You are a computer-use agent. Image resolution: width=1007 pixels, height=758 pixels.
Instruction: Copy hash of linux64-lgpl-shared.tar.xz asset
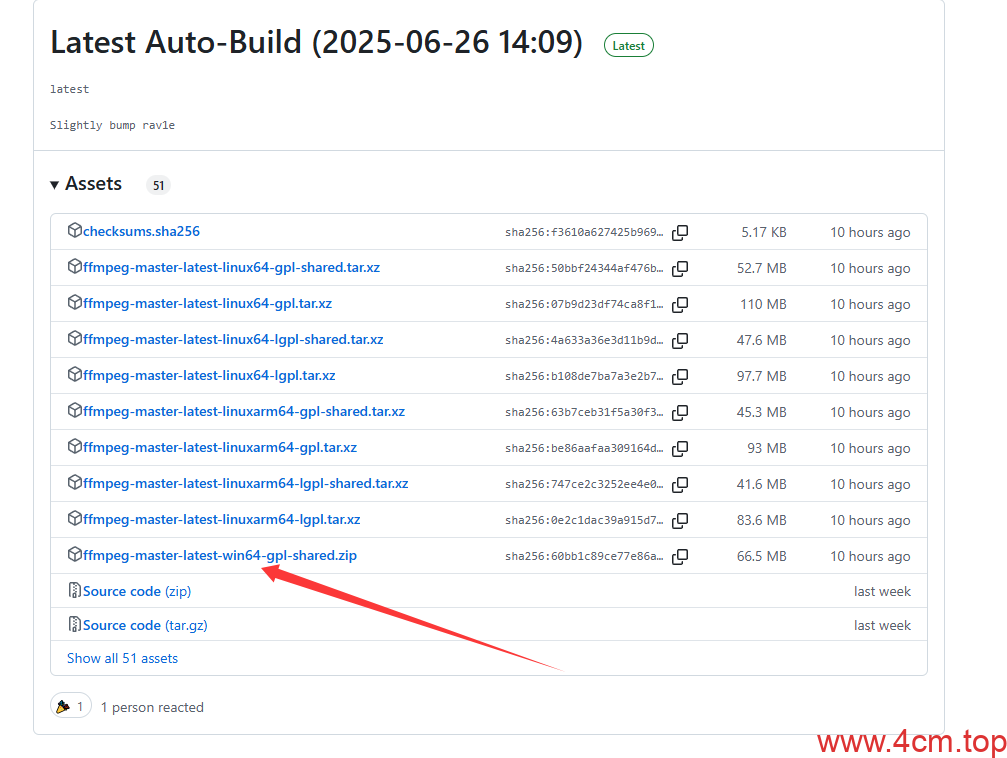pyautogui.click(x=680, y=340)
